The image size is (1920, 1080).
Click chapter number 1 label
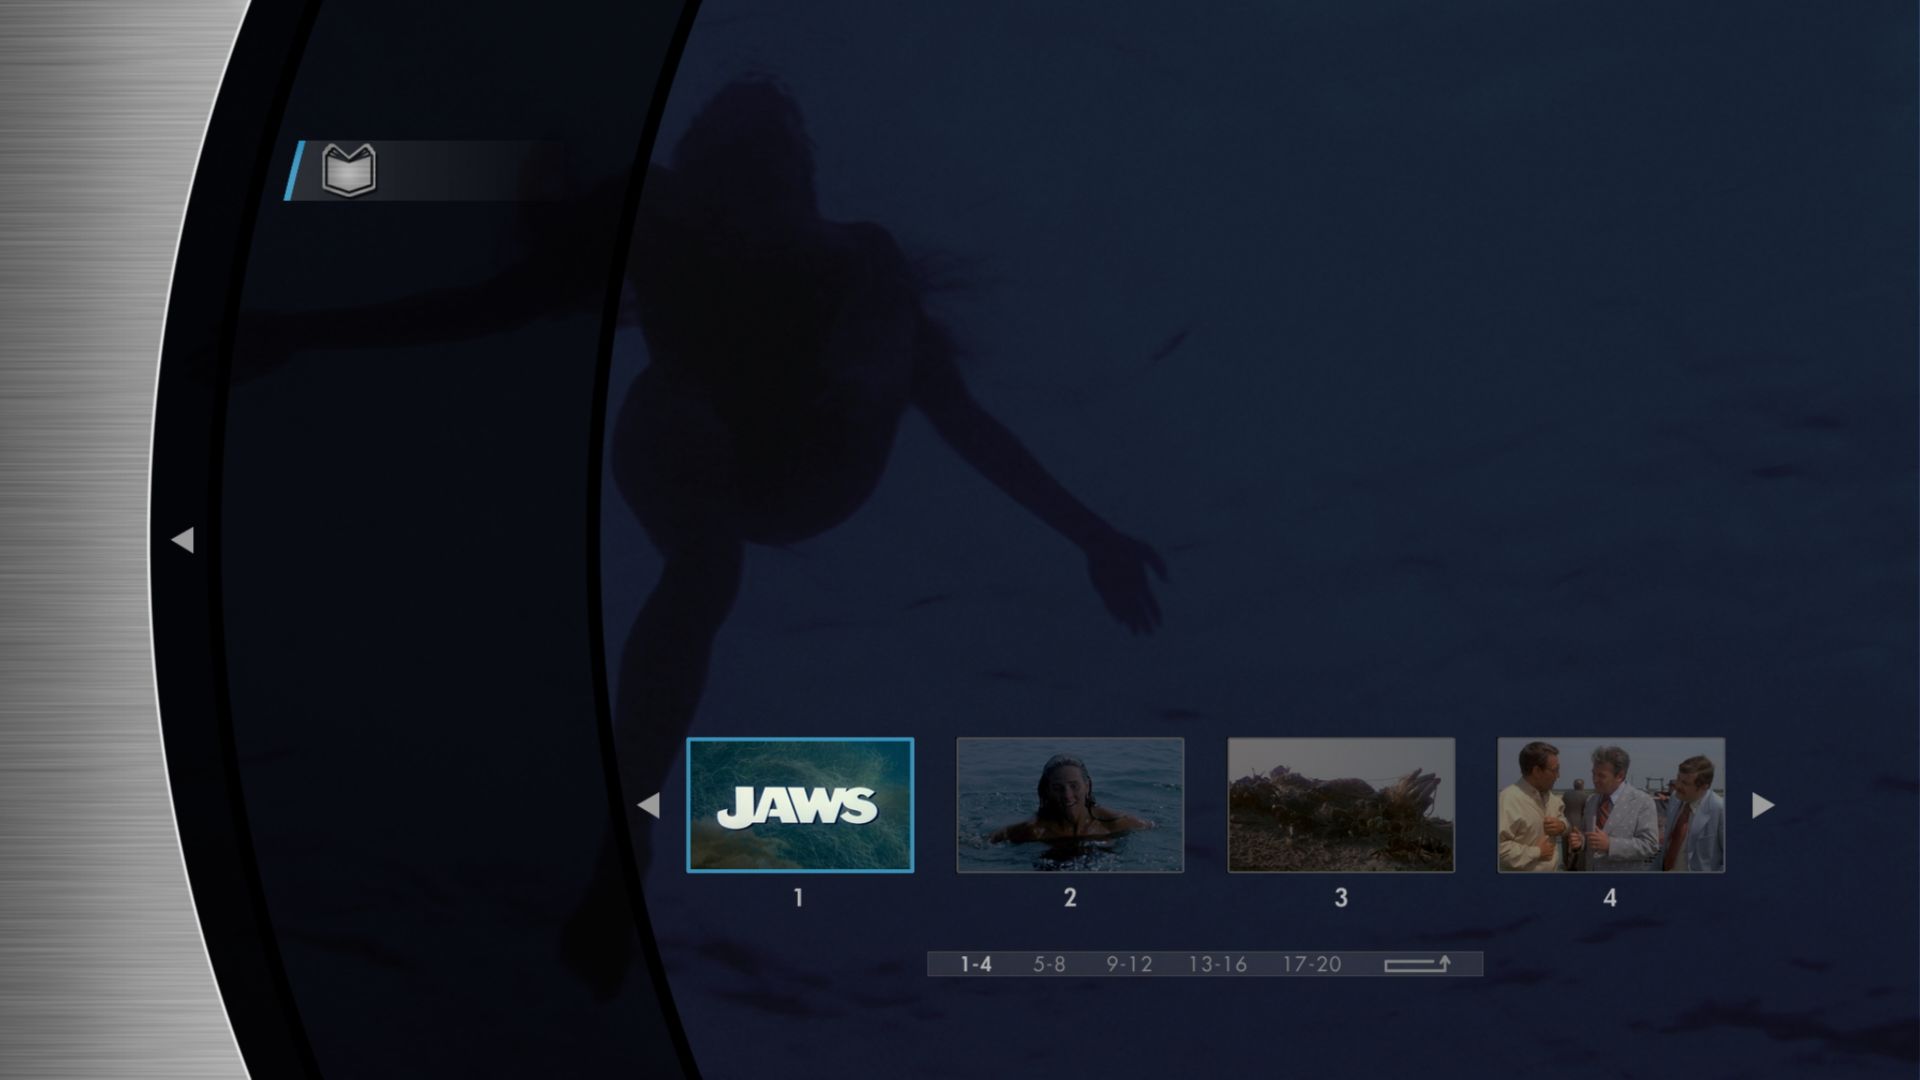[798, 898]
